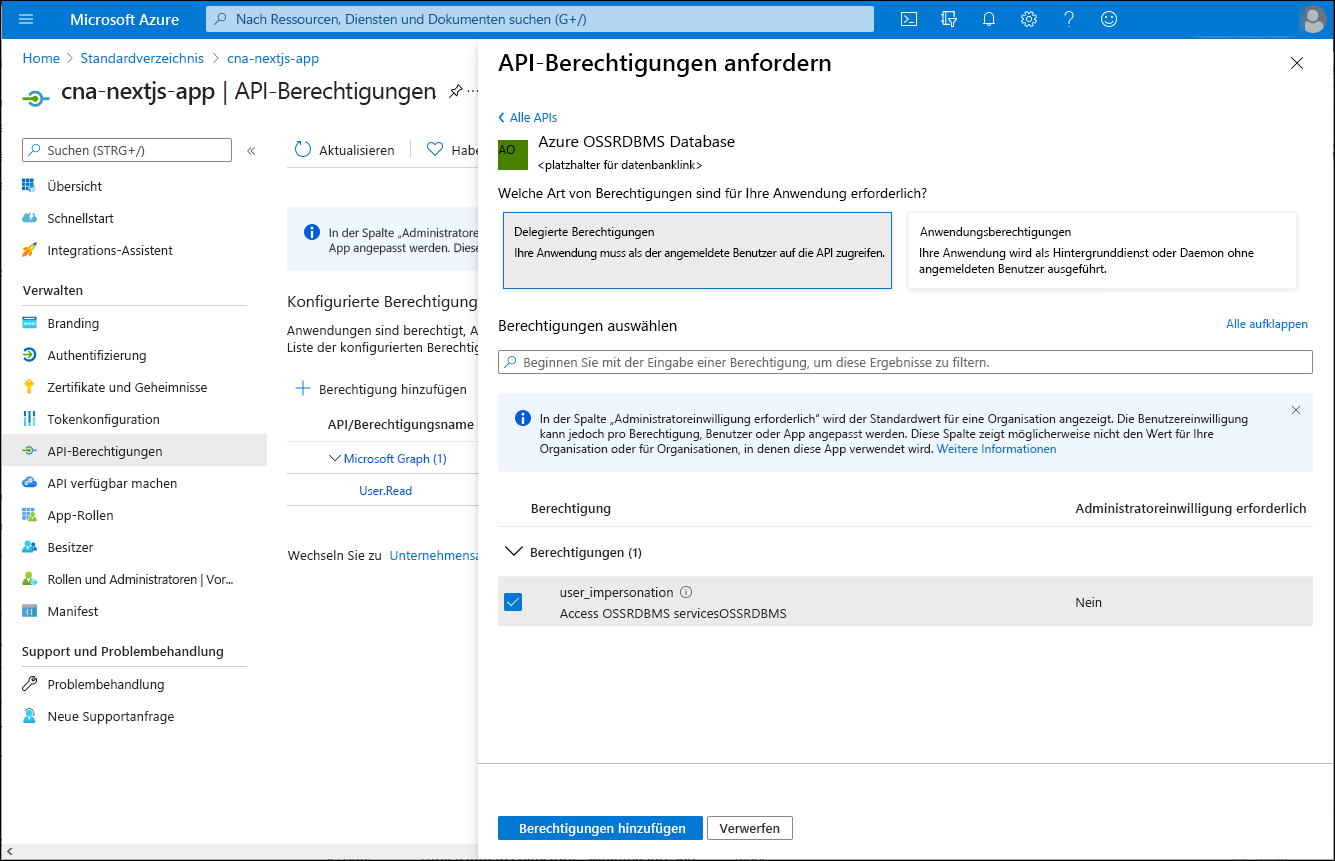
Task: Close the API-Berechtigungen anfordern panel
Action: point(1297,63)
